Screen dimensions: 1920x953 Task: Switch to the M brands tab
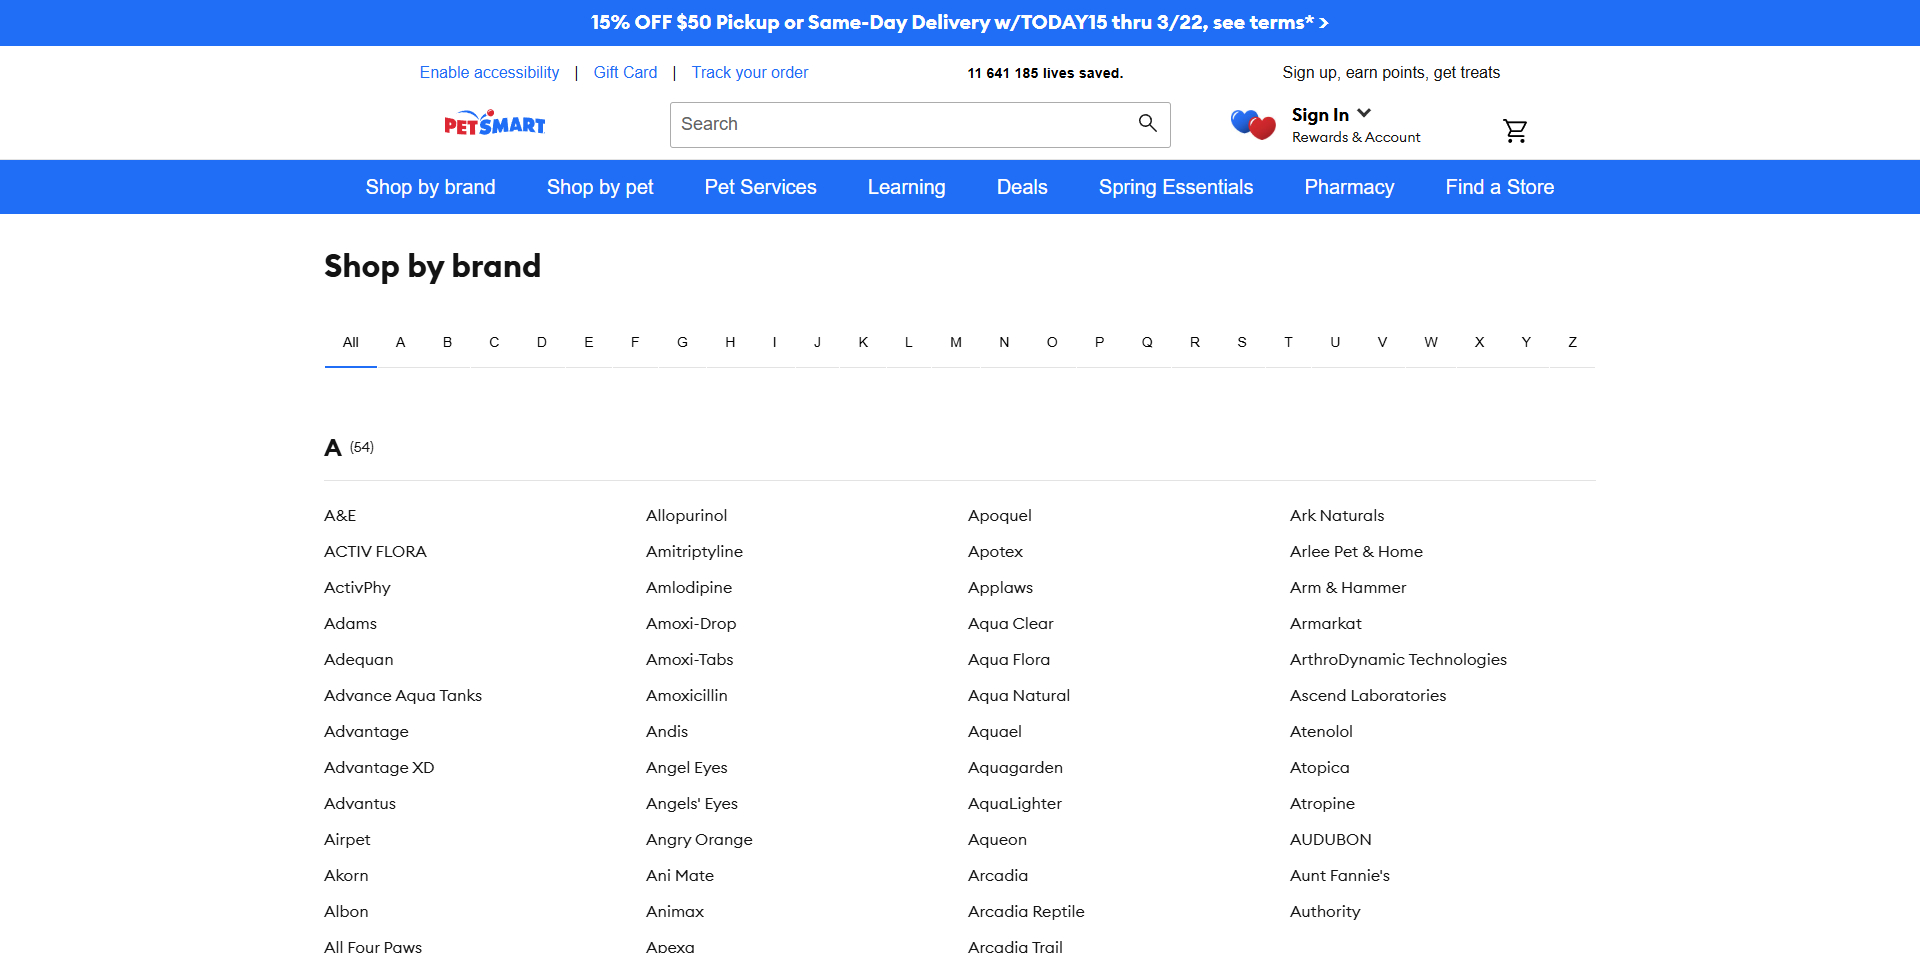(955, 342)
